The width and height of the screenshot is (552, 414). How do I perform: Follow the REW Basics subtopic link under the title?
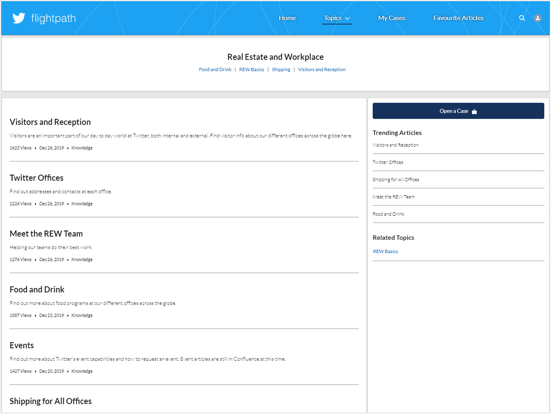point(251,69)
